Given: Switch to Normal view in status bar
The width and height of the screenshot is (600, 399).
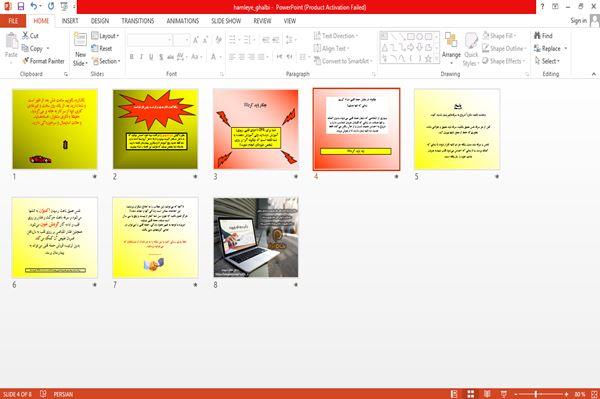Looking at the screenshot, I should click(x=454, y=394).
